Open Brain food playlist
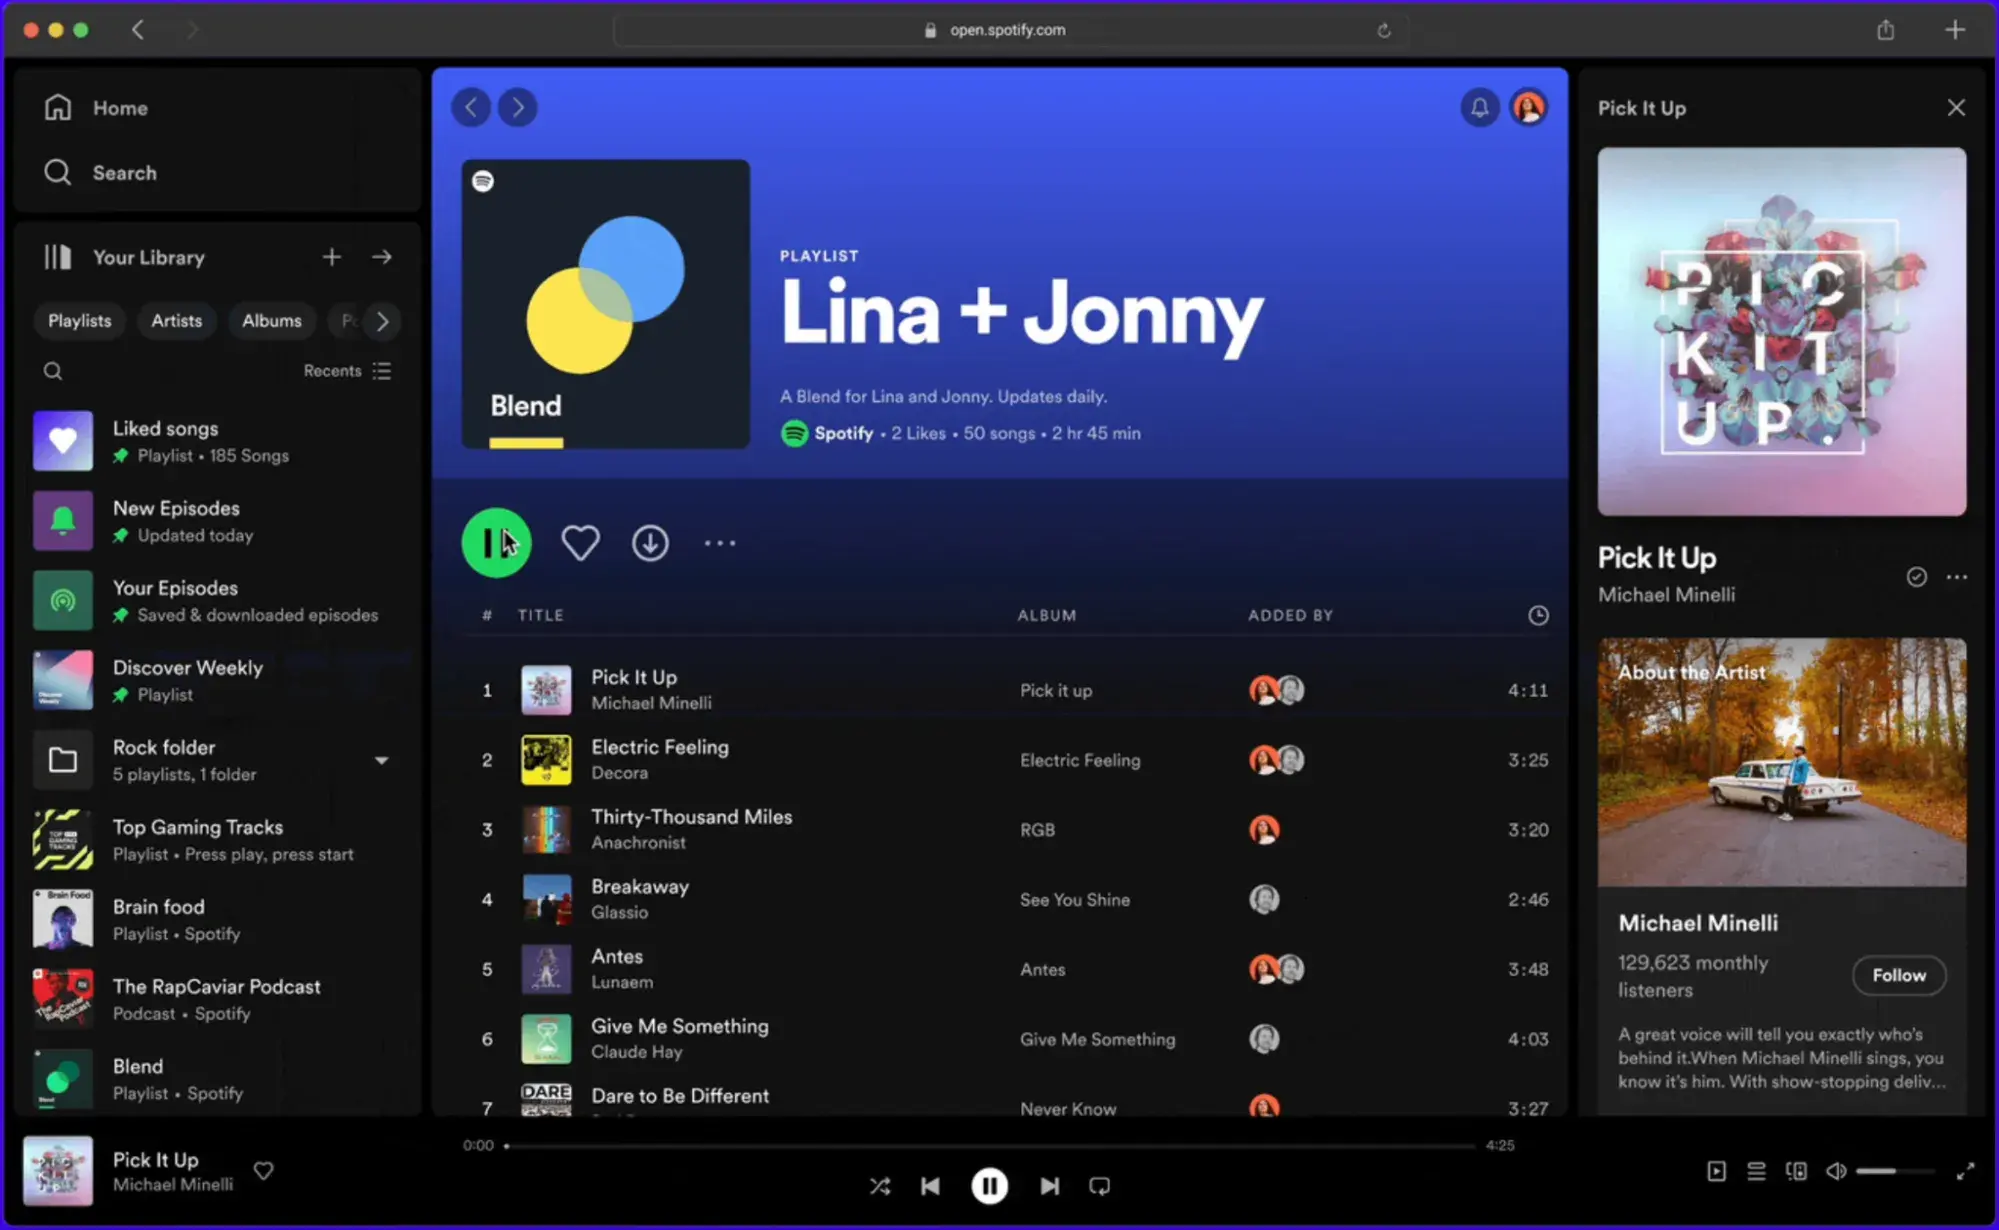 tap(217, 920)
